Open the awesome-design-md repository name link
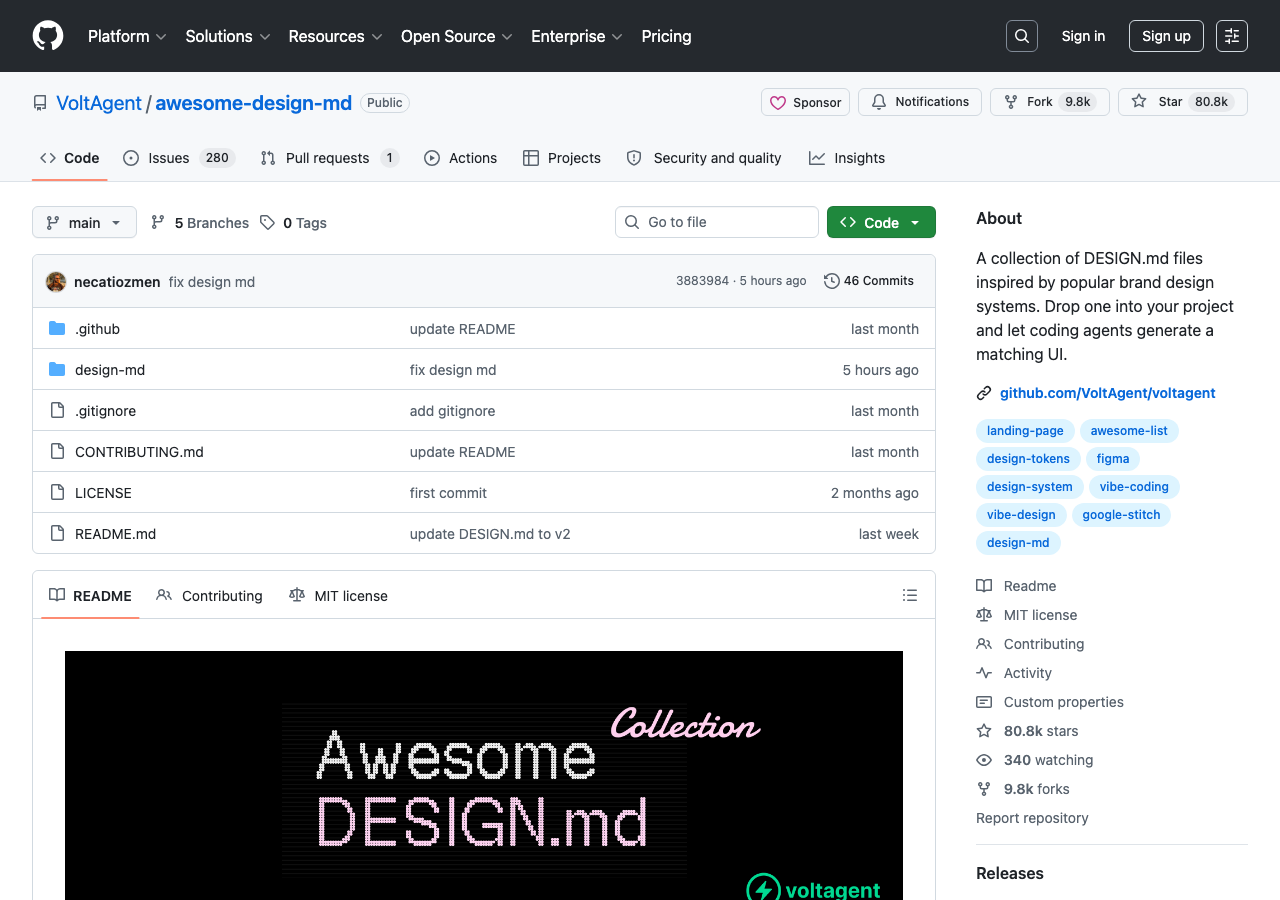 (x=254, y=103)
